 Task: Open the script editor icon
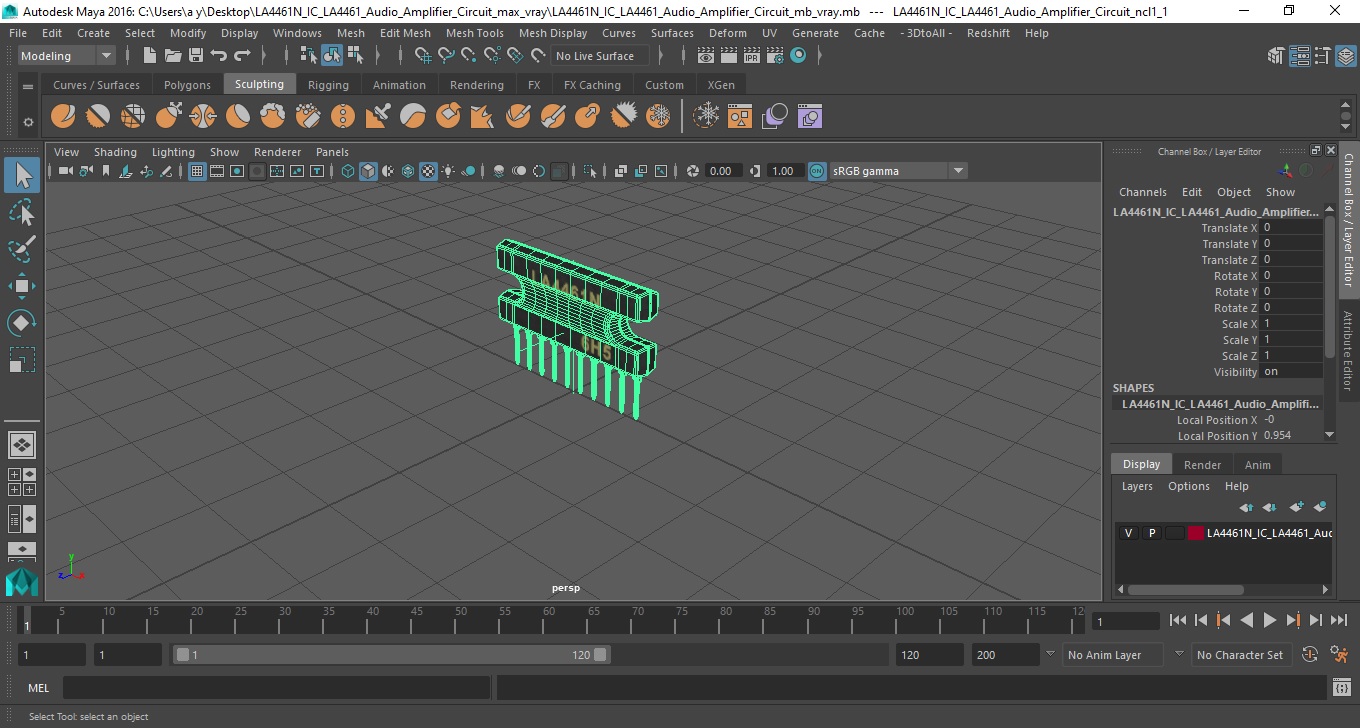[1342, 688]
